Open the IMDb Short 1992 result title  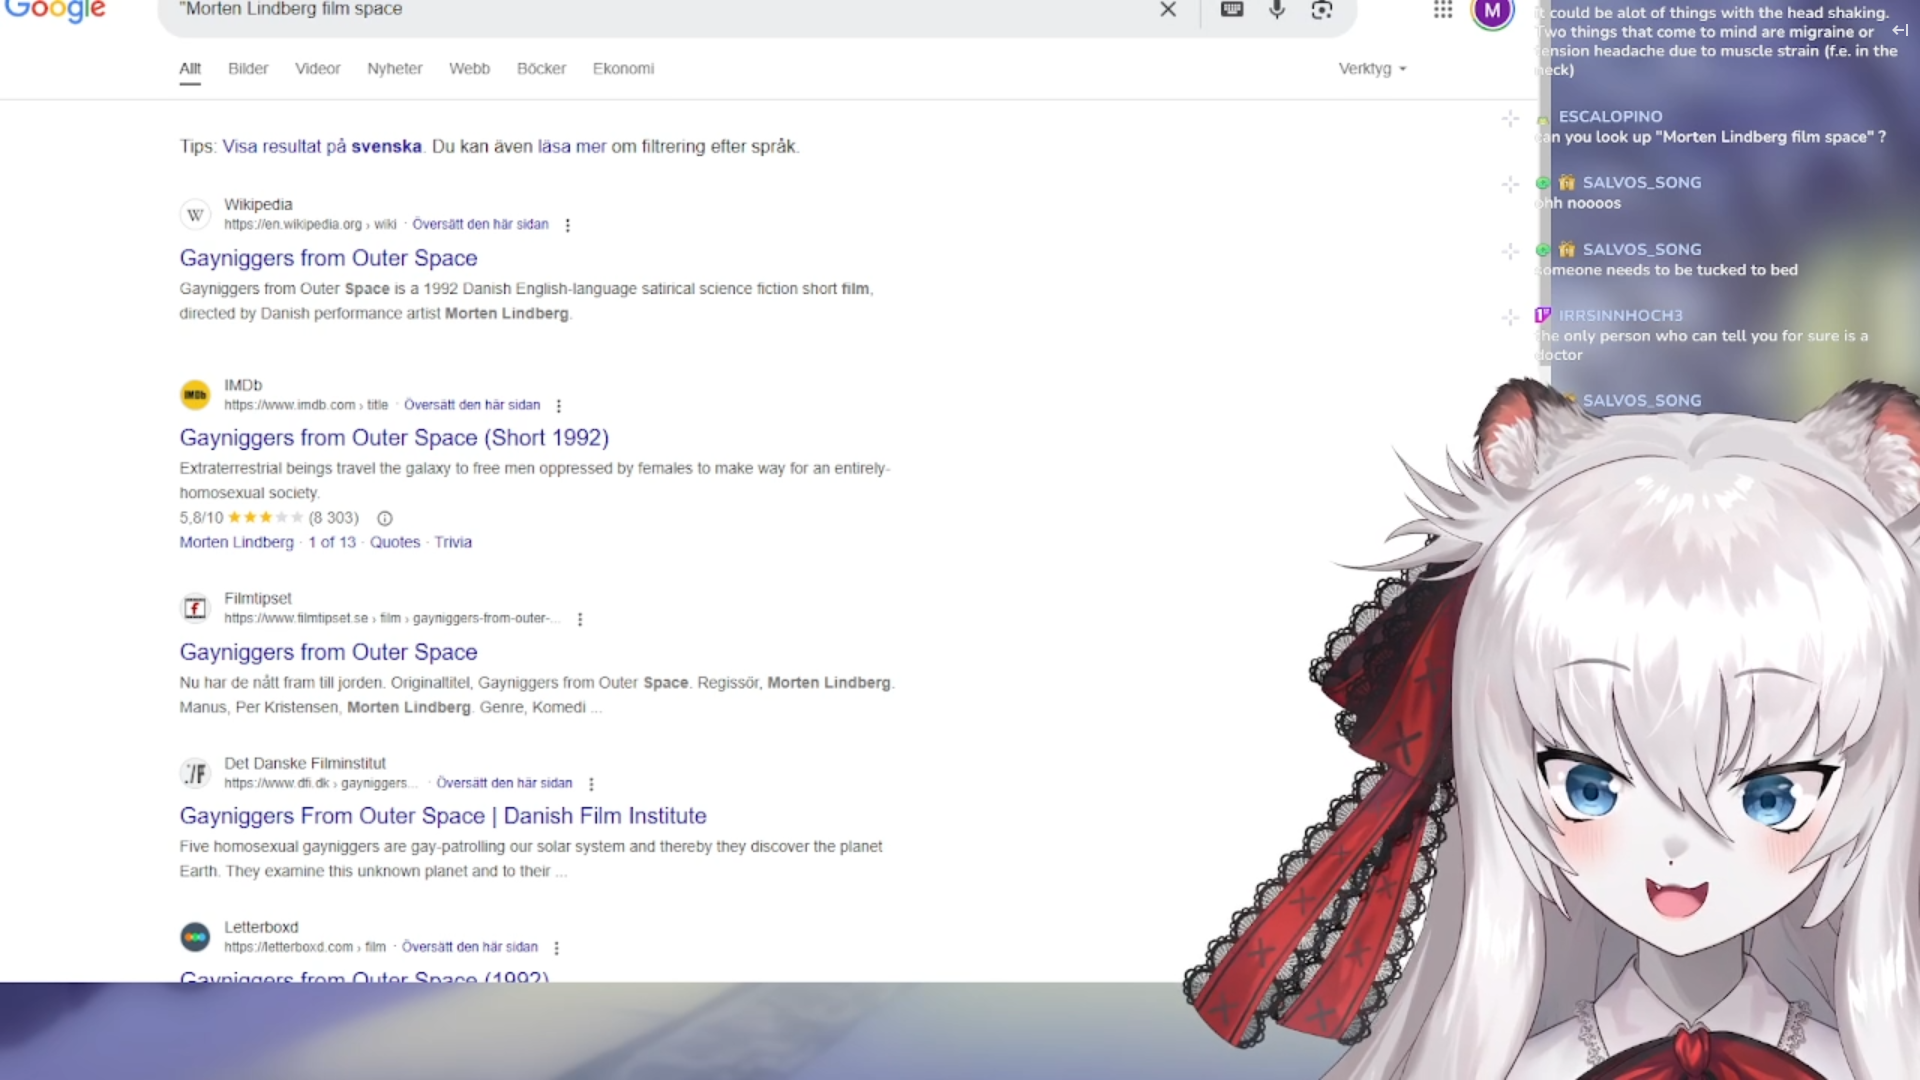point(394,438)
